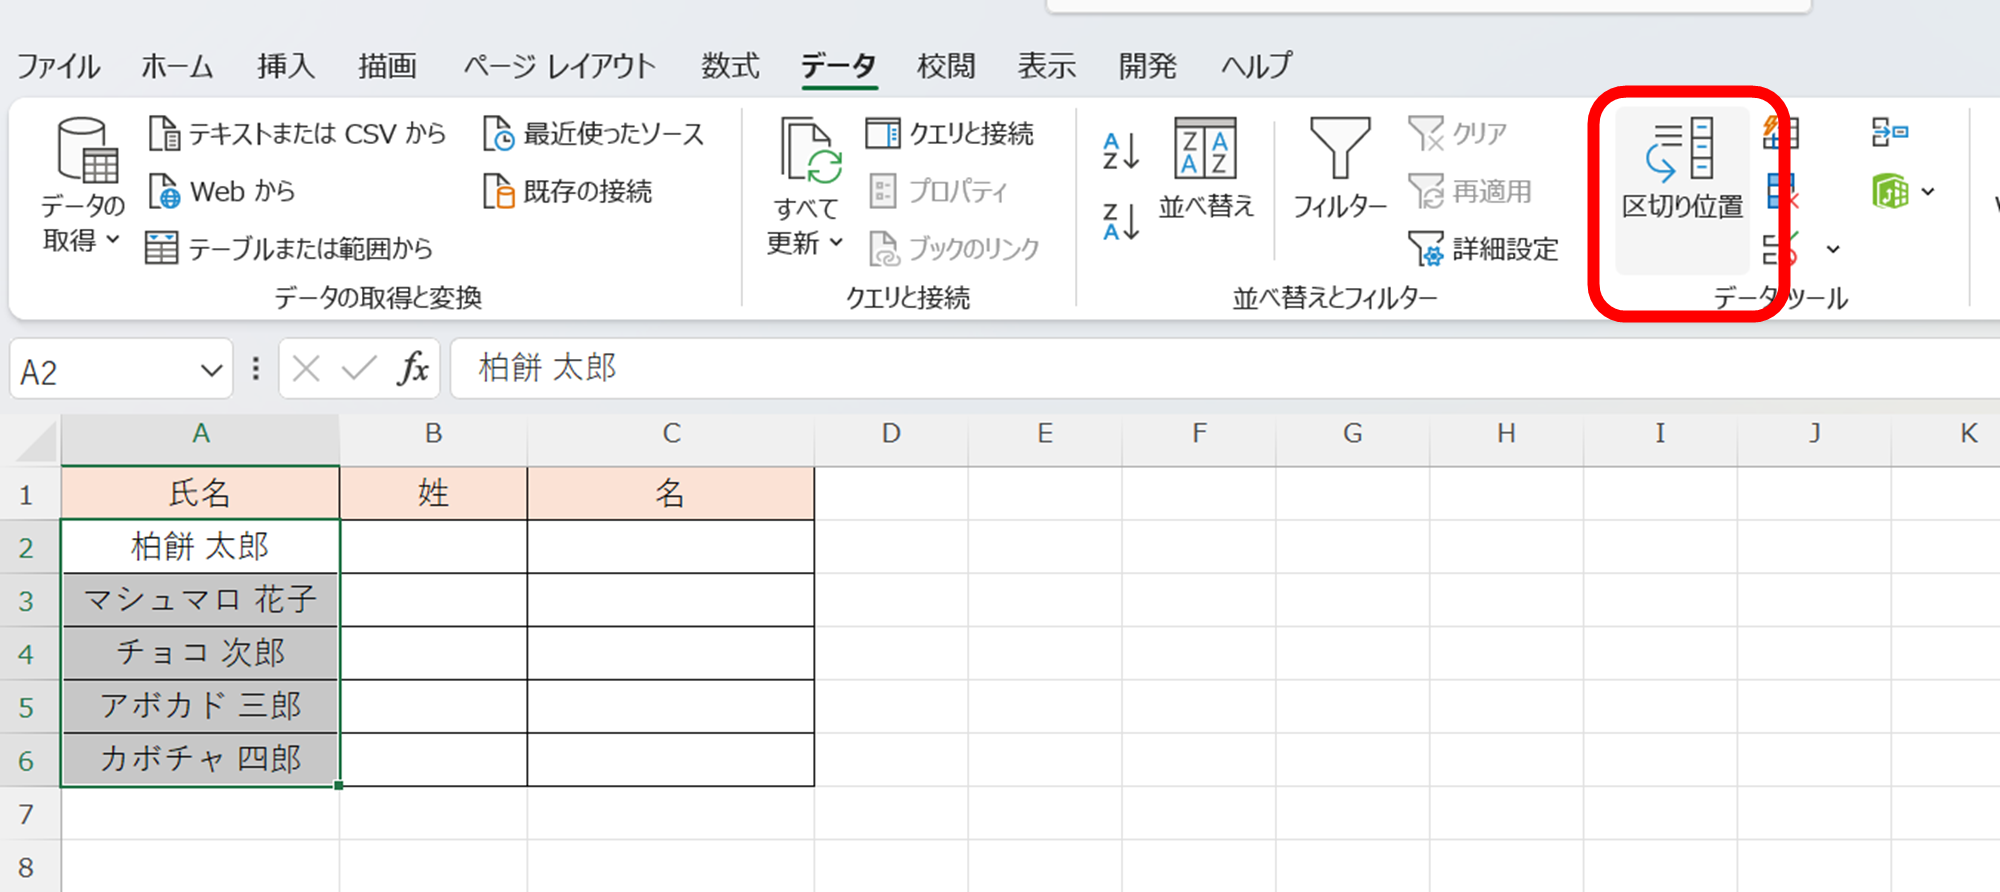This screenshot has height=892, width=2000.
Task: Open the 数式 ribbon tab
Action: (x=730, y=66)
